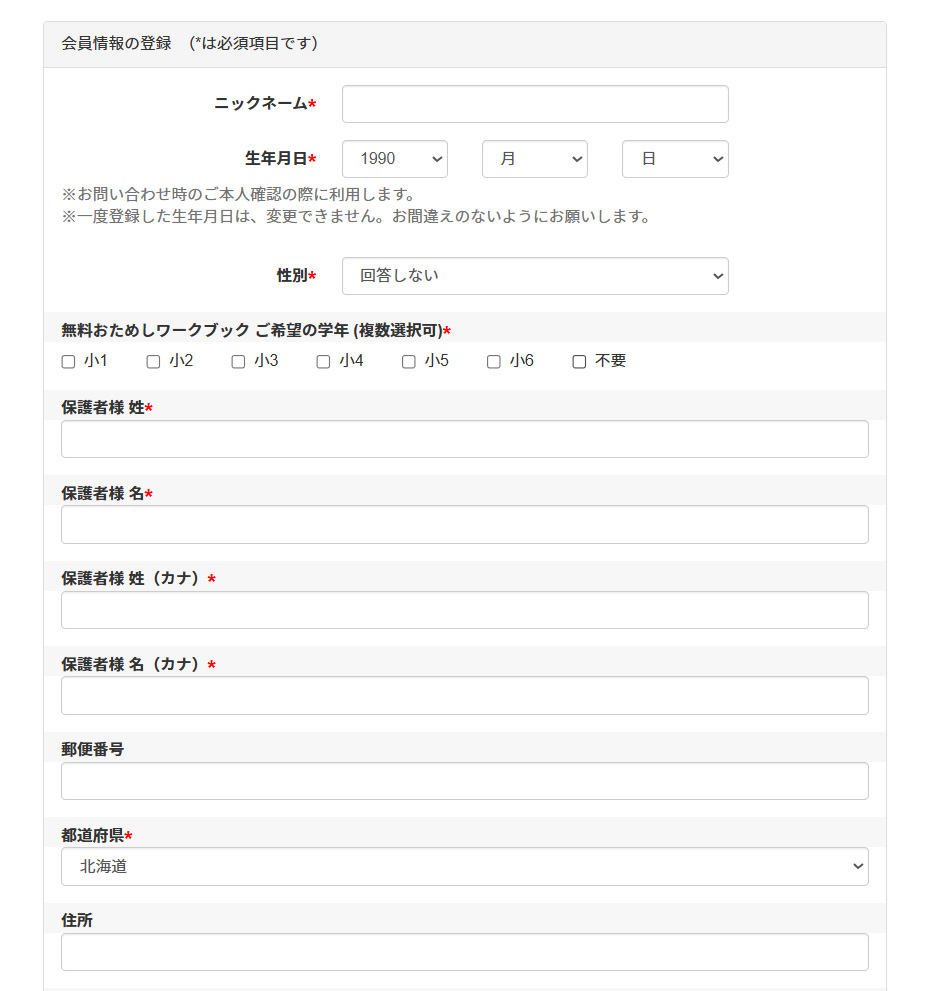Open the birth month (月) dropdown

click(534, 158)
